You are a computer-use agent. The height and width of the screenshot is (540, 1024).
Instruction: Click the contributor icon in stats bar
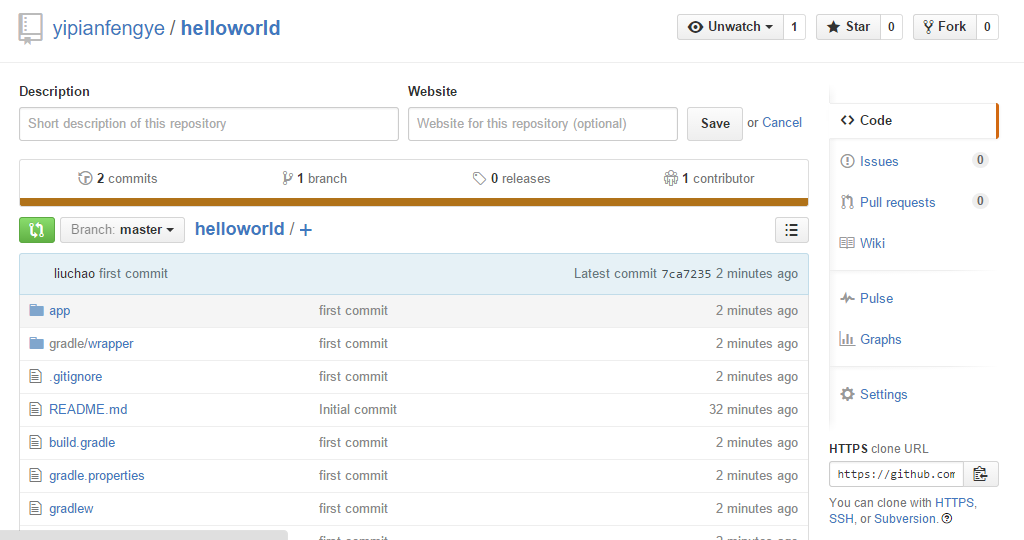(670, 179)
